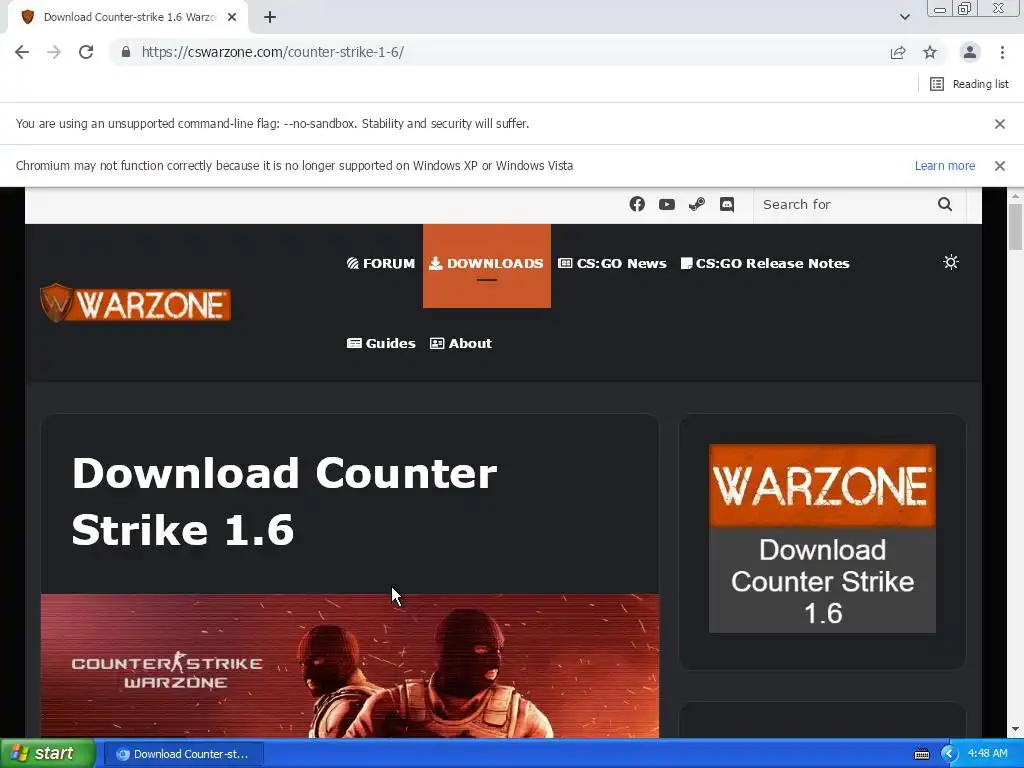Visit the Warzone Facebook page
This screenshot has width=1024, height=768.
pyautogui.click(x=637, y=204)
